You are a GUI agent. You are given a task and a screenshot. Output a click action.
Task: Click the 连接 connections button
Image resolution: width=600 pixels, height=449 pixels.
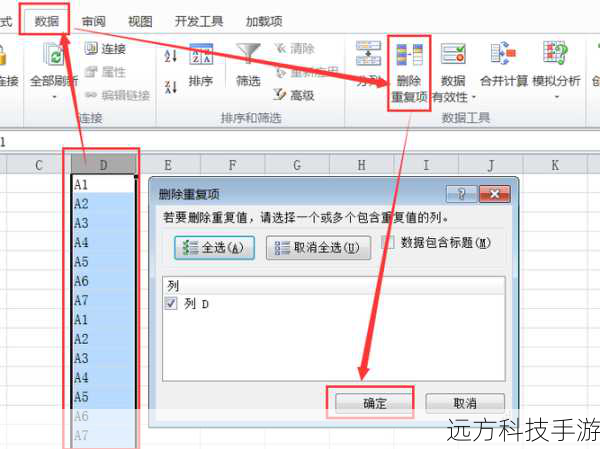coord(105,49)
